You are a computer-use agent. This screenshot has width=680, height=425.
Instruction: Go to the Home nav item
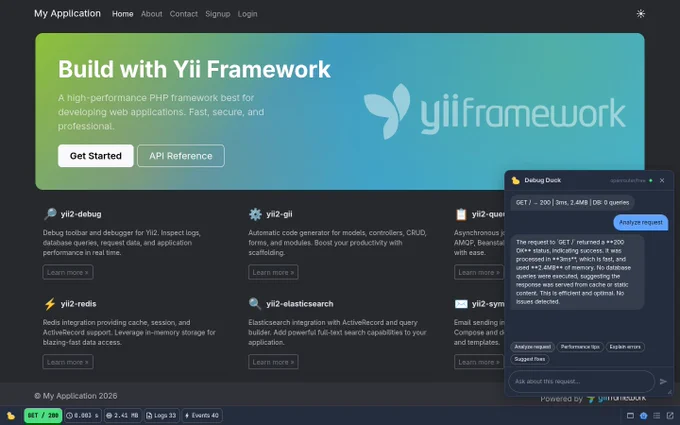[123, 14]
